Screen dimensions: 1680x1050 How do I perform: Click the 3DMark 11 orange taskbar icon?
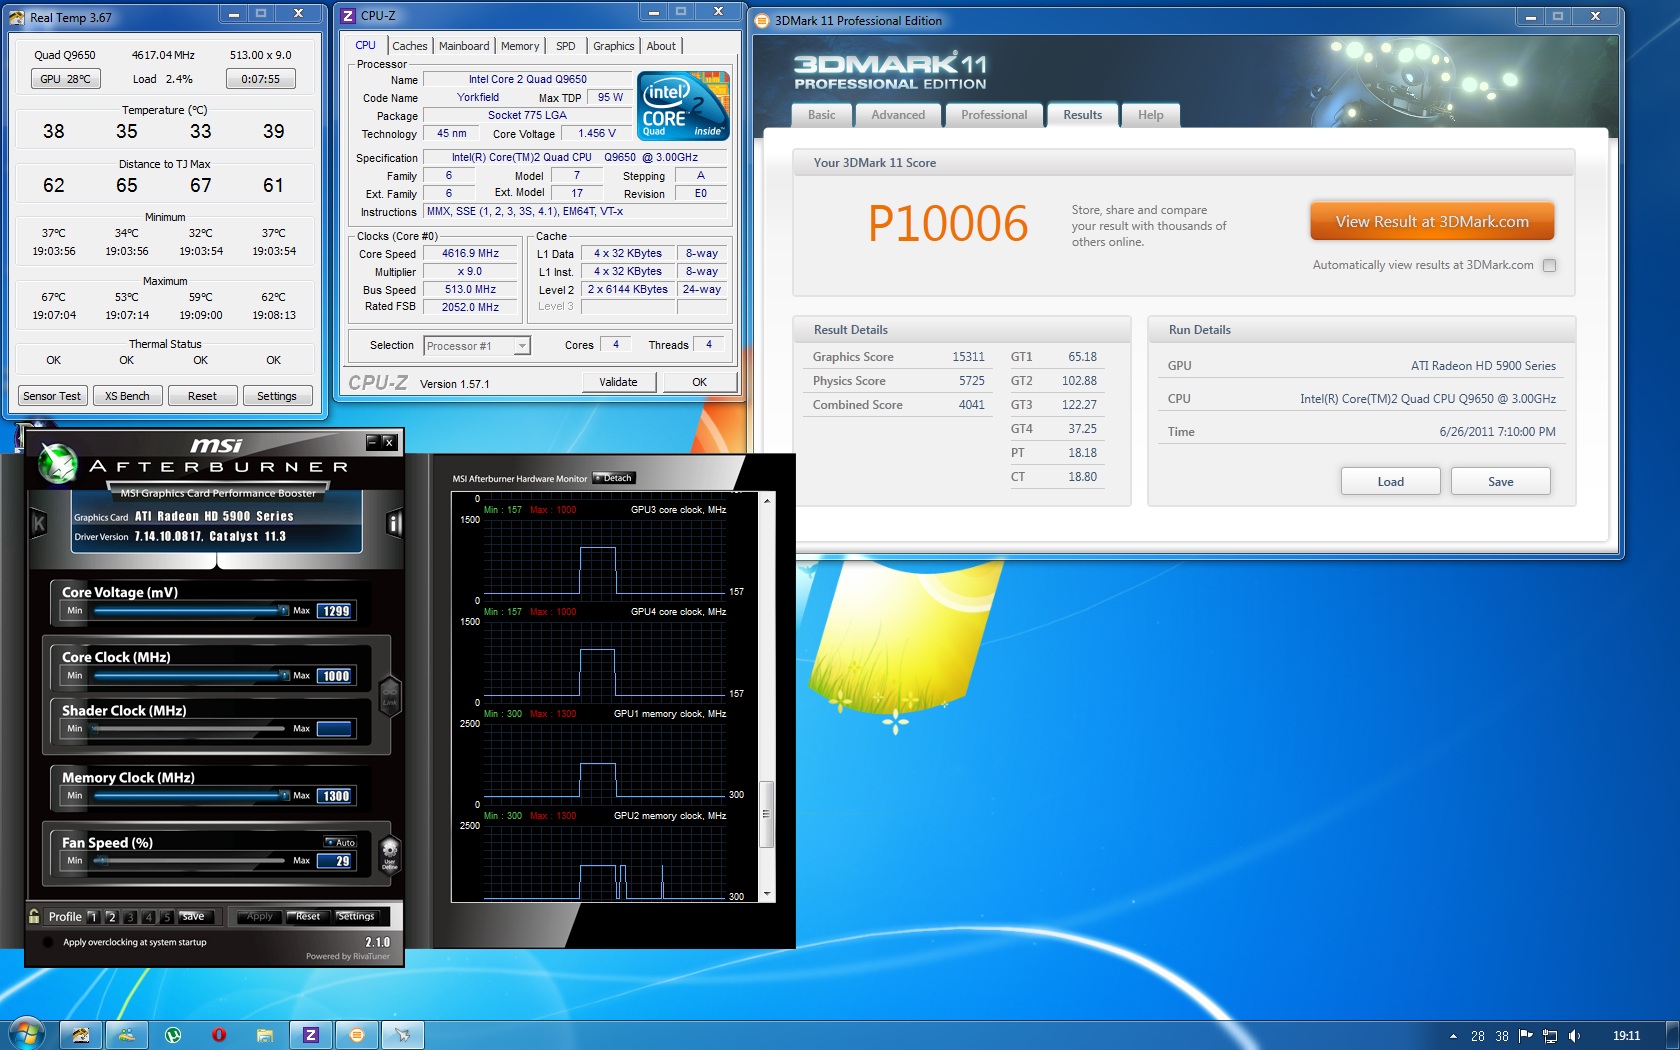pos(357,1035)
